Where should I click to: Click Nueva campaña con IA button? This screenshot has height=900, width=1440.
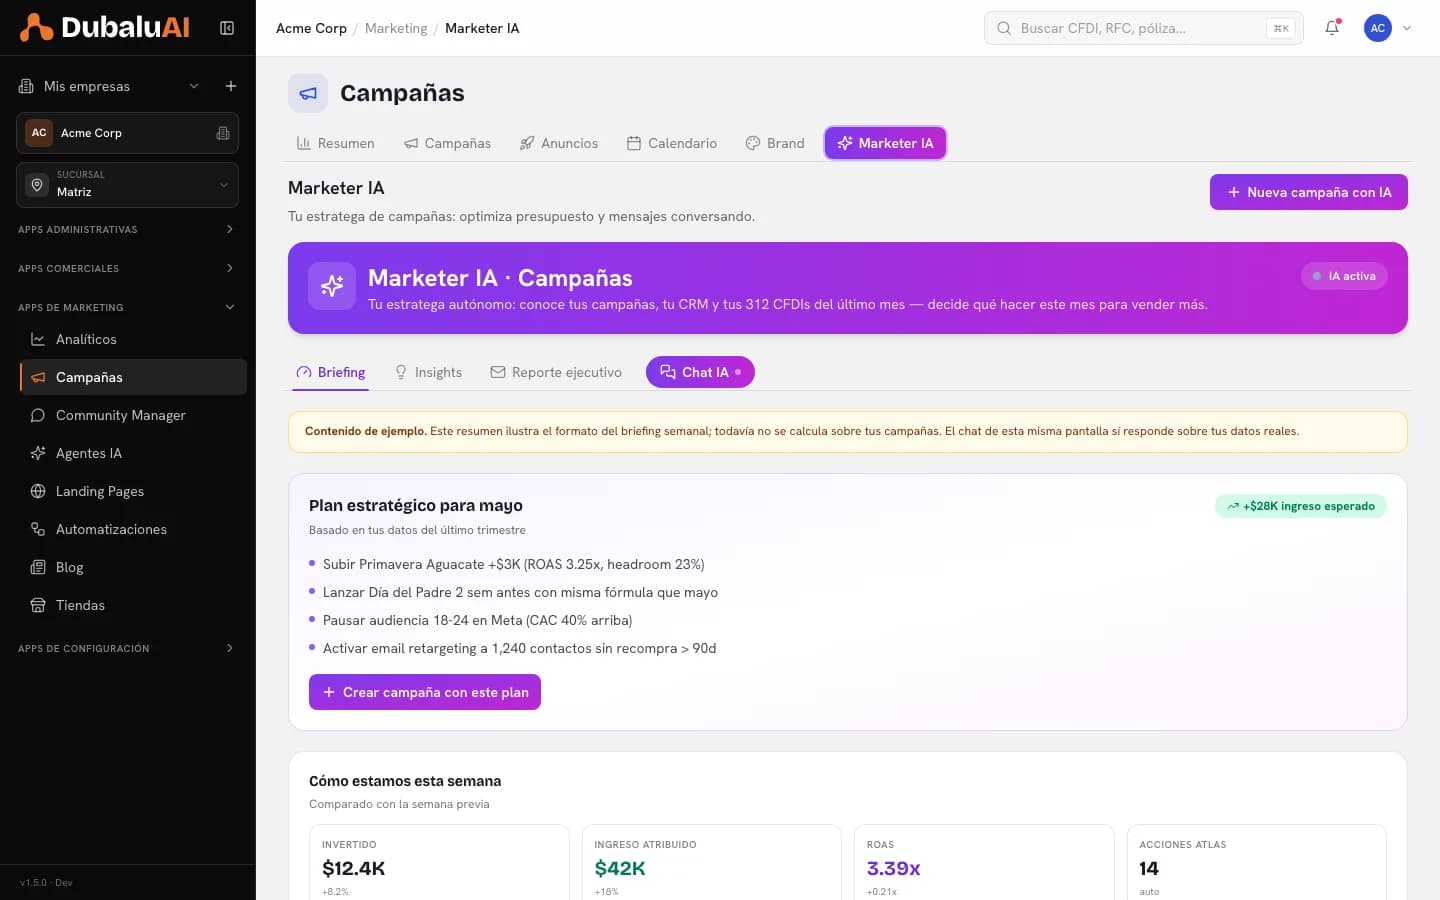(x=1308, y=192)
